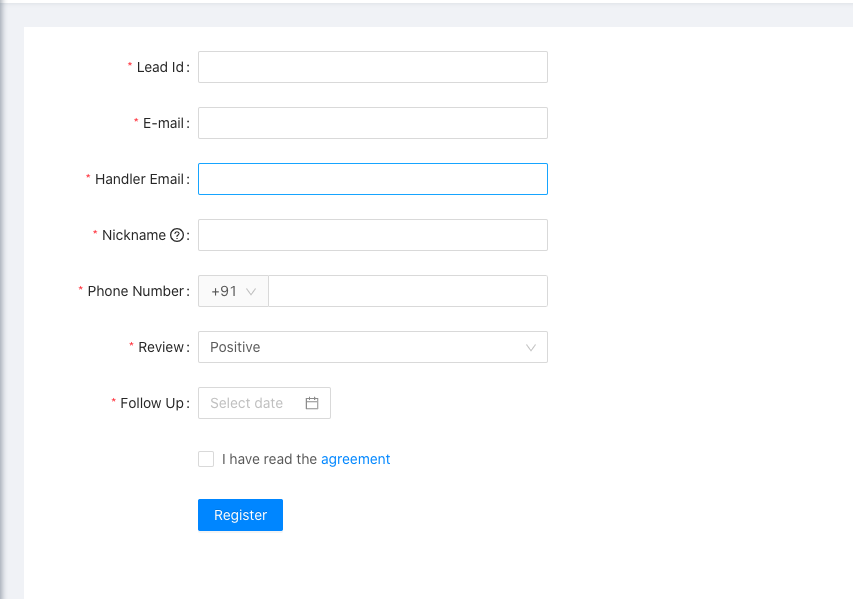Select the Nickname text box
Image resolution: width=853 pixels, height=599 pixels.
click(373, 235)
